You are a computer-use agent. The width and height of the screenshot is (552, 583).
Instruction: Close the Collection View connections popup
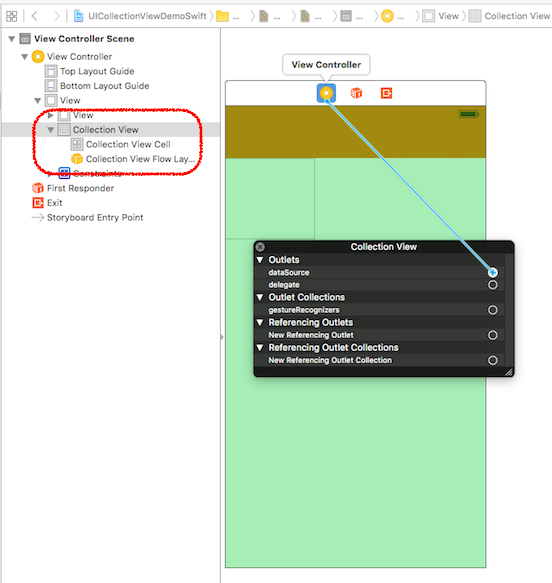261,247
